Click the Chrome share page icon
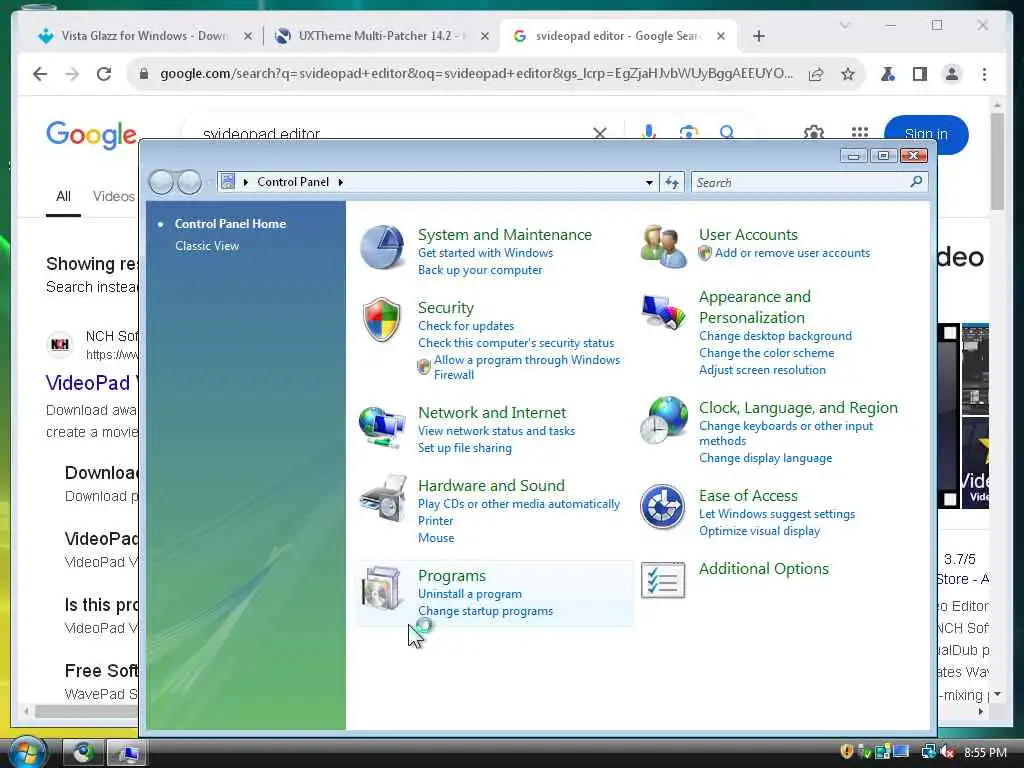The width and height of the screenshot is (1024, 768). pyautogui.click(x=816, y=74)
